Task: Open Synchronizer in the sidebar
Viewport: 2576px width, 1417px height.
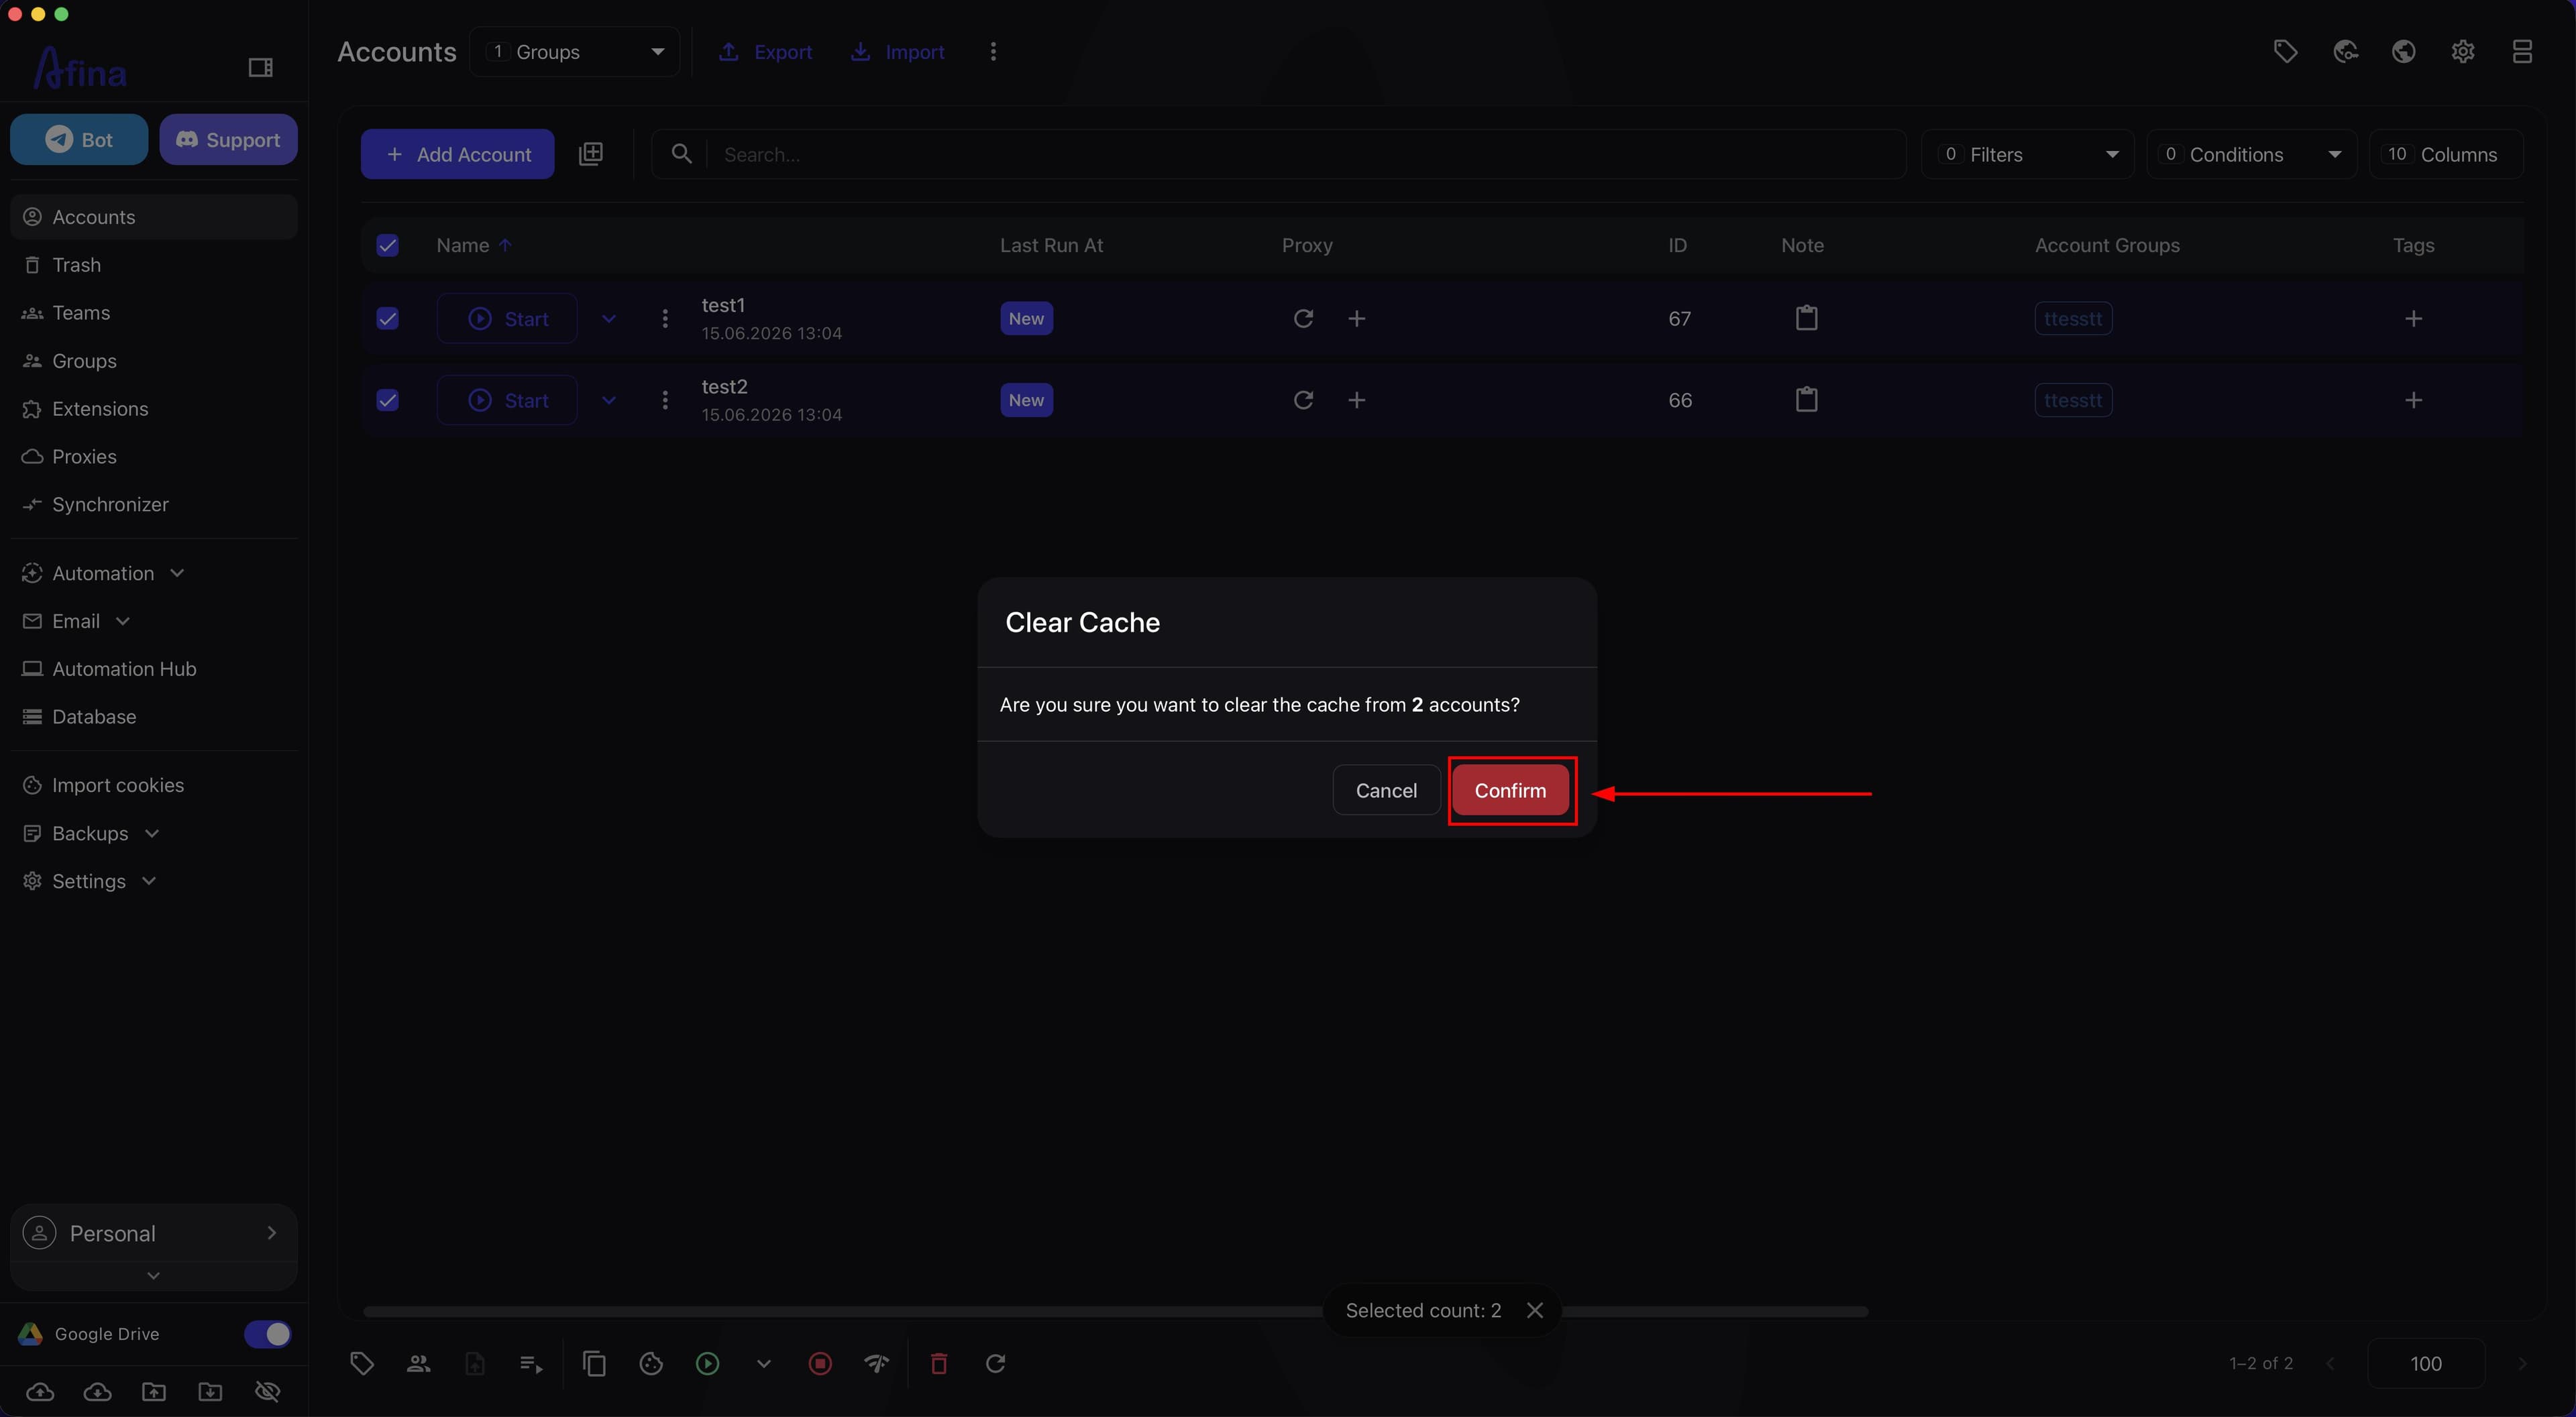Action: tap(153, 504)
